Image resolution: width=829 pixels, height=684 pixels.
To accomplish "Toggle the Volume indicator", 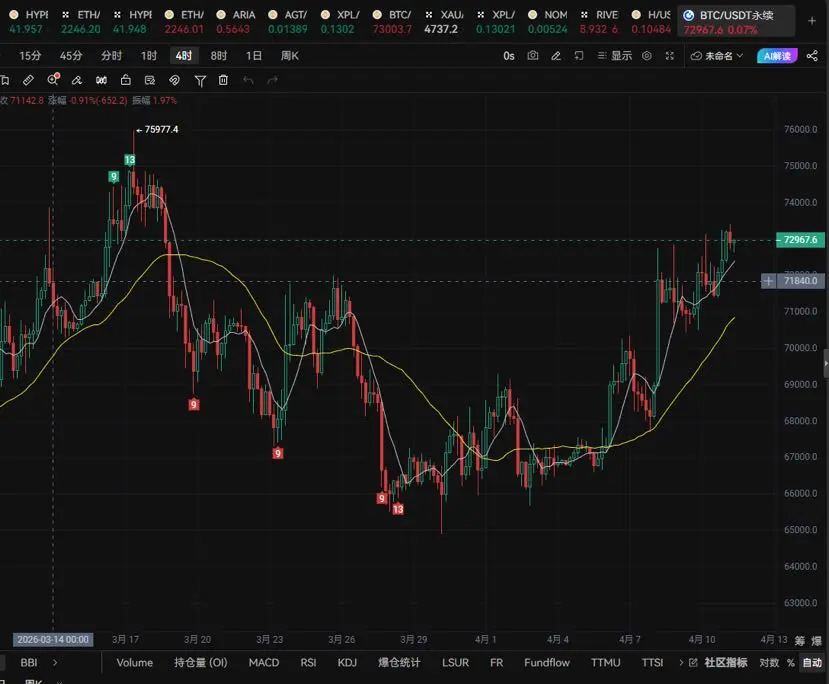I will click(x=135, y=662).
